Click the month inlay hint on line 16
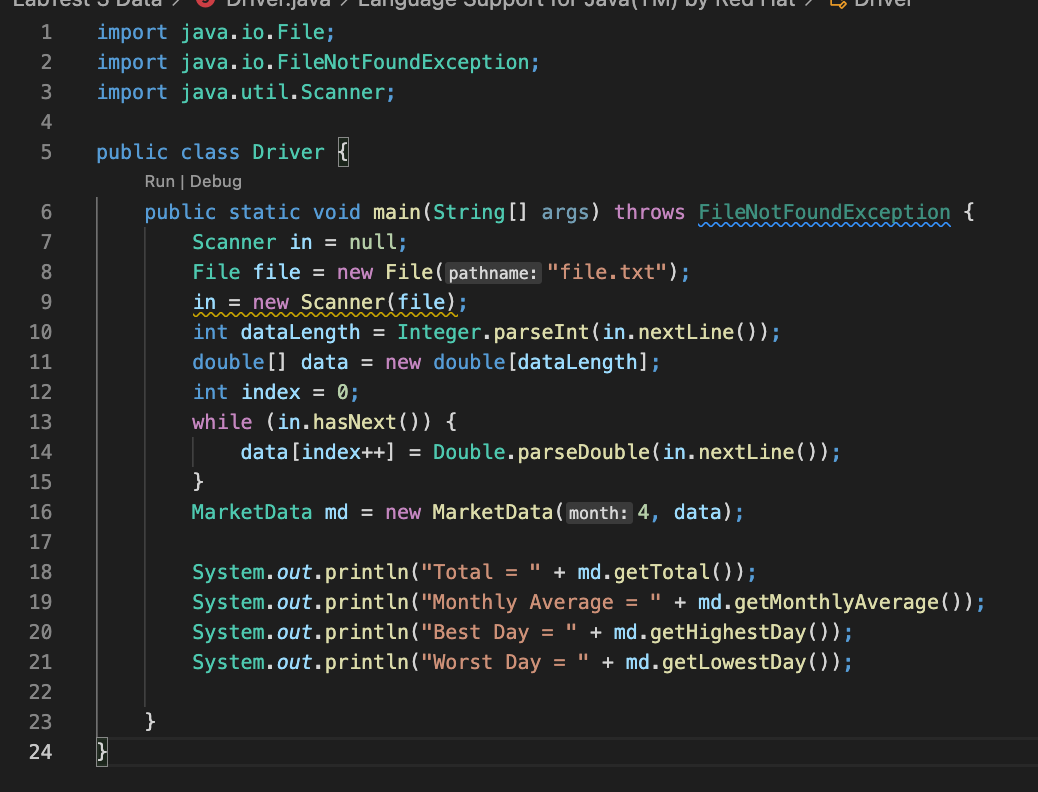 (x=597, y=512)
